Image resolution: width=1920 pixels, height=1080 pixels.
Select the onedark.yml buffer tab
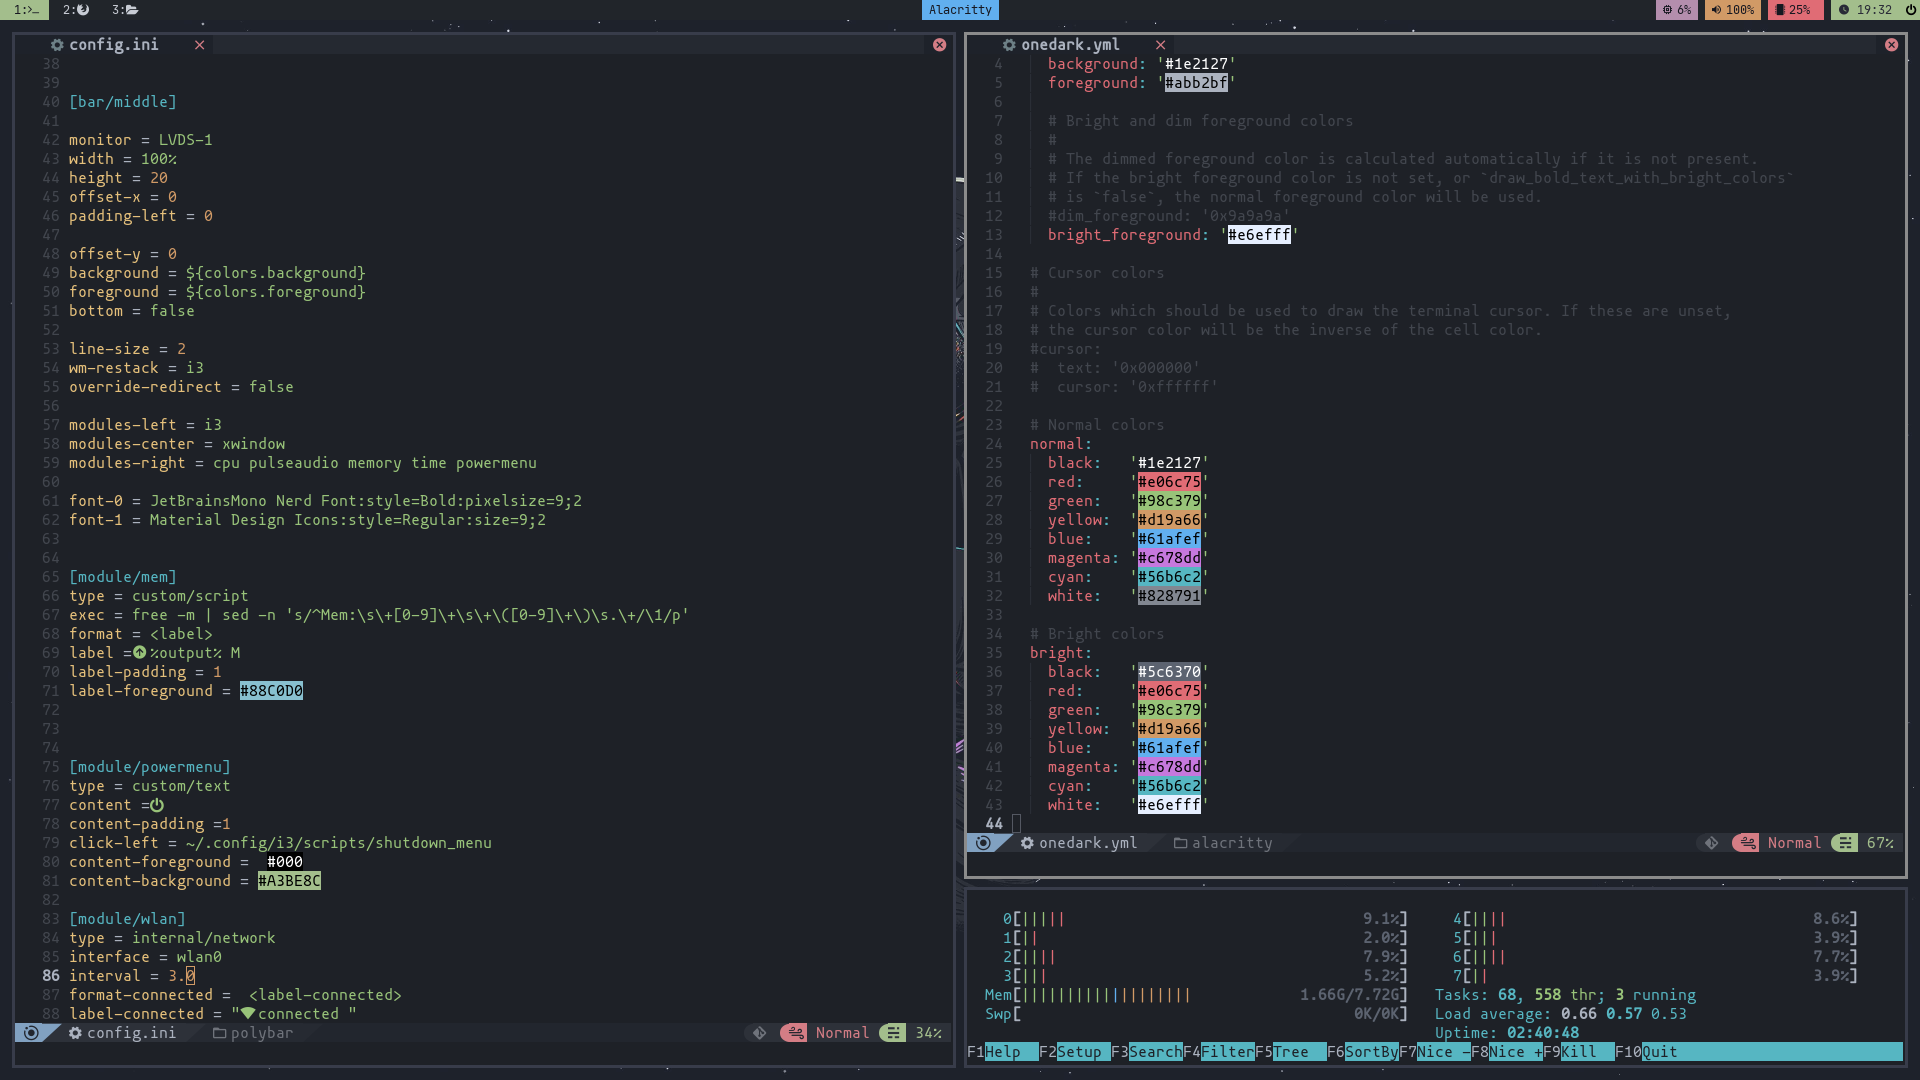coord(1070,45)
